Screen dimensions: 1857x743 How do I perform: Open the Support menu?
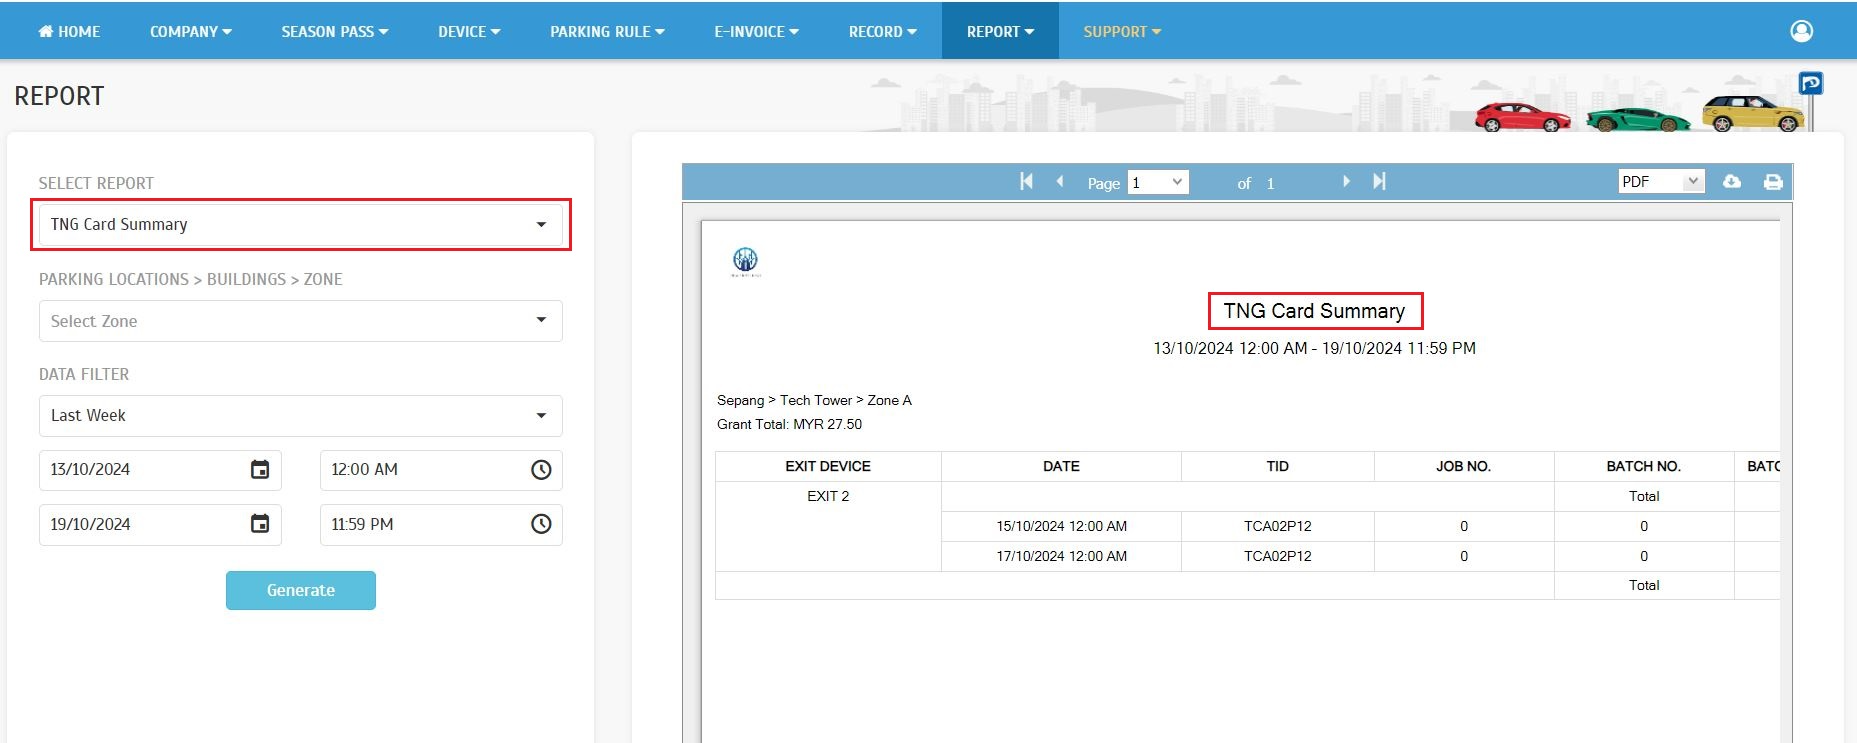point(1122,31)
